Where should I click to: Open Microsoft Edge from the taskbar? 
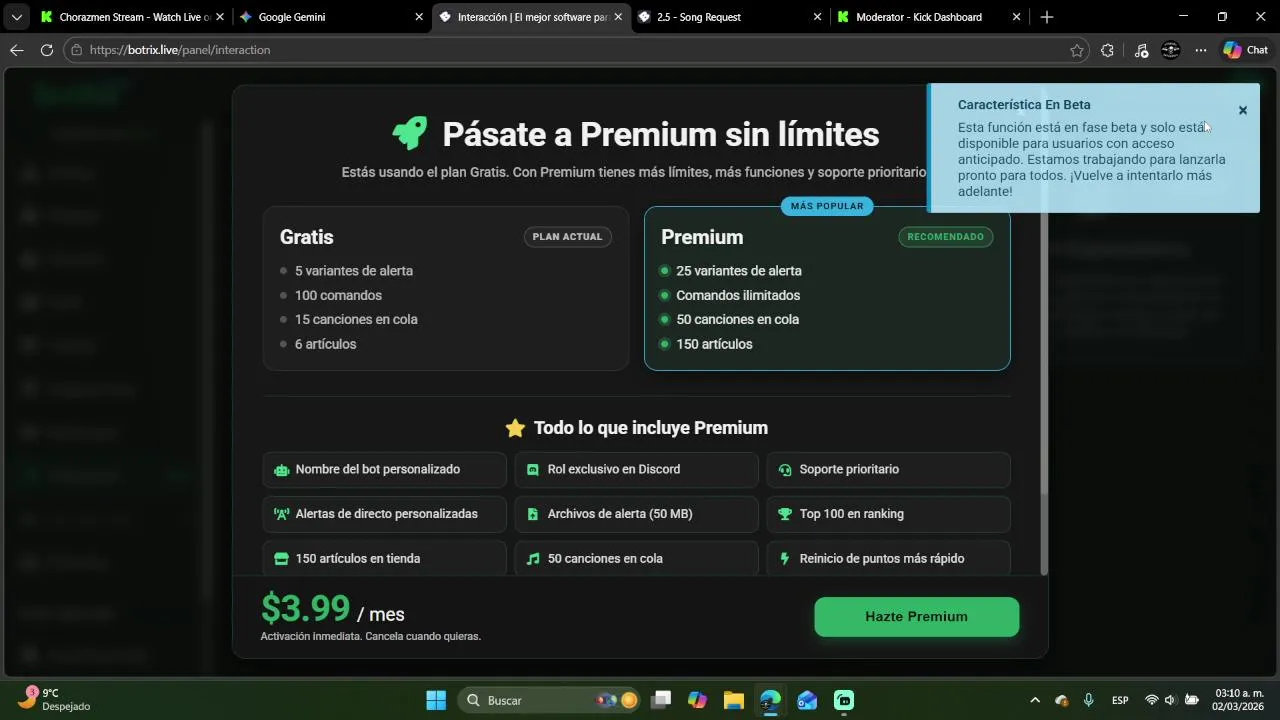[770, 700]
